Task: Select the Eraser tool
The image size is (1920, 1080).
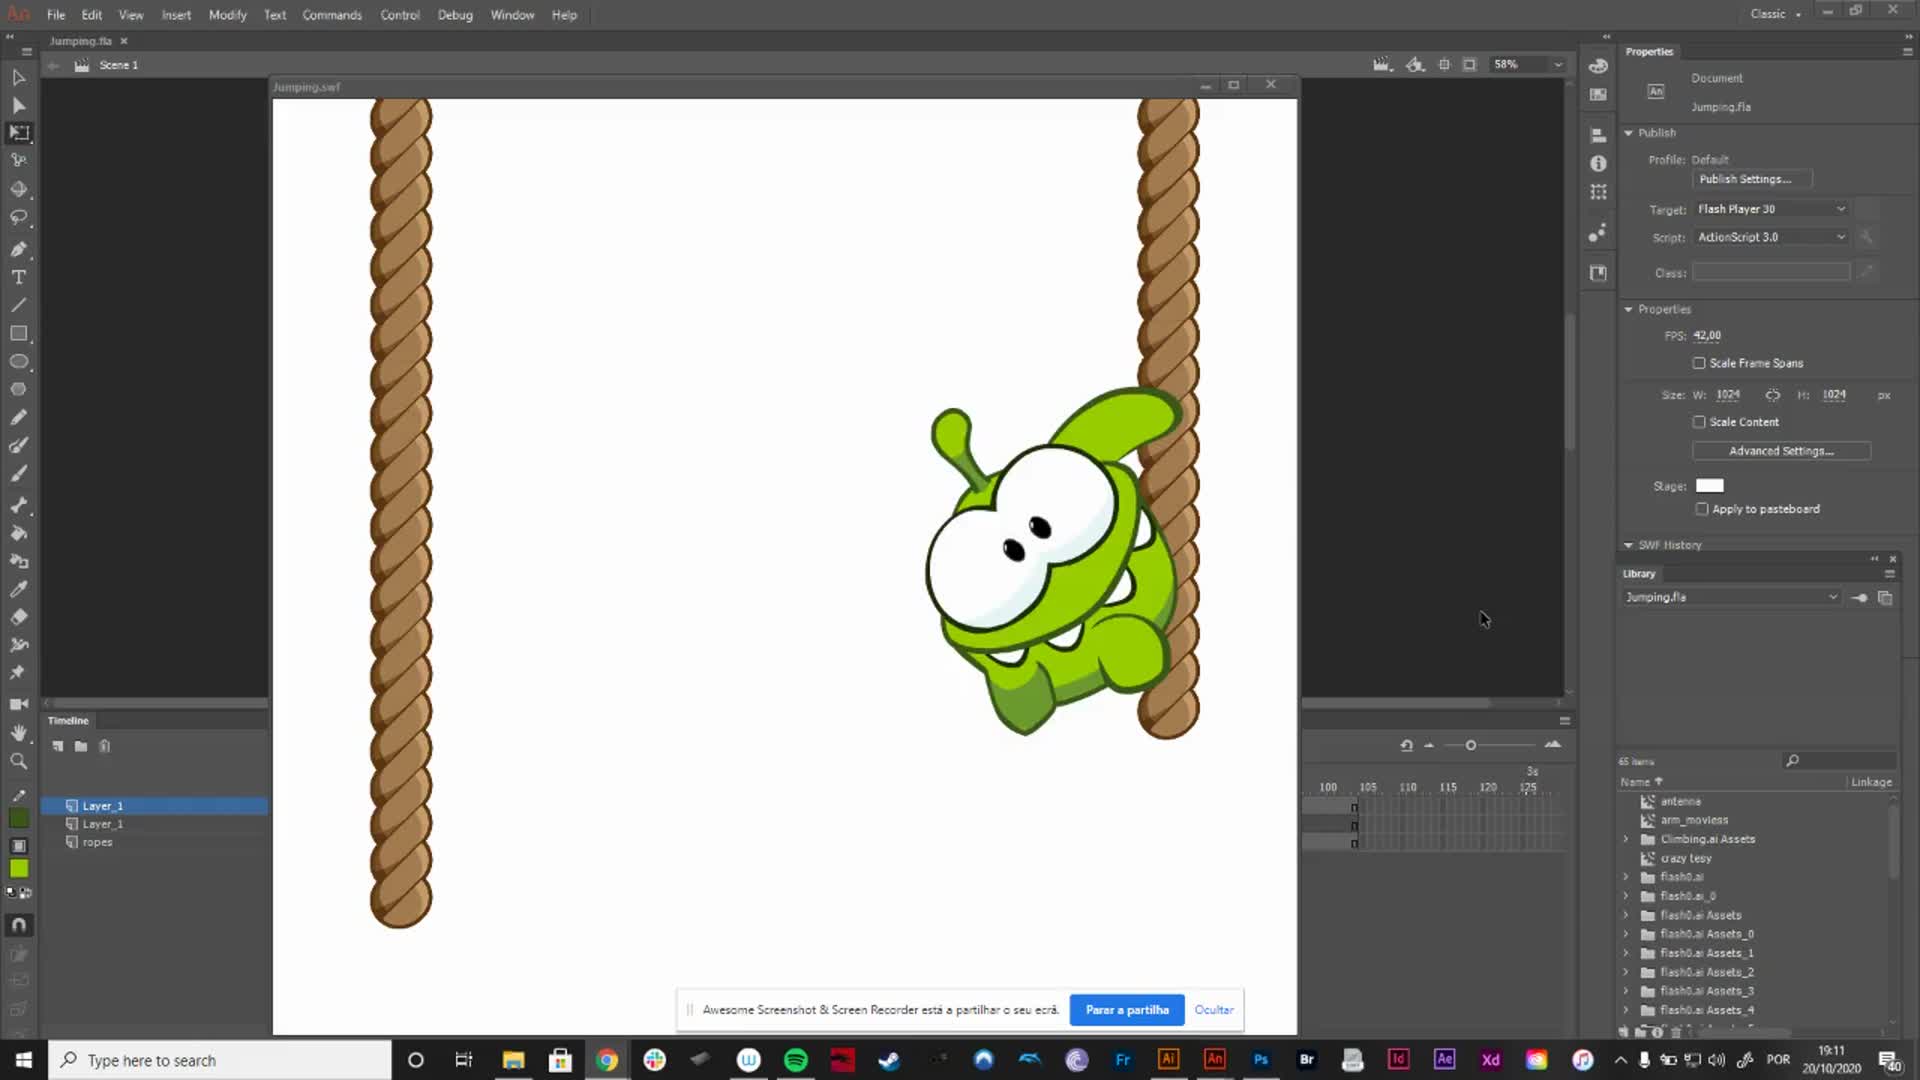Action: tap(18, 617)
